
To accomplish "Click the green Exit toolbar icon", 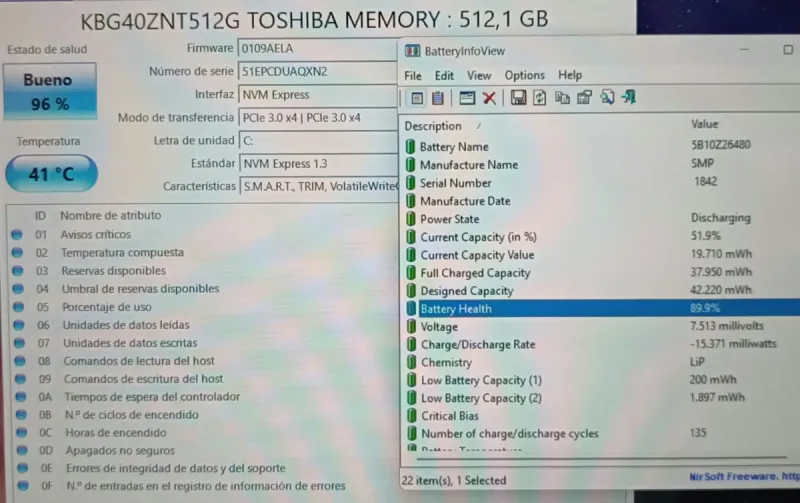I will click(629, 97).
